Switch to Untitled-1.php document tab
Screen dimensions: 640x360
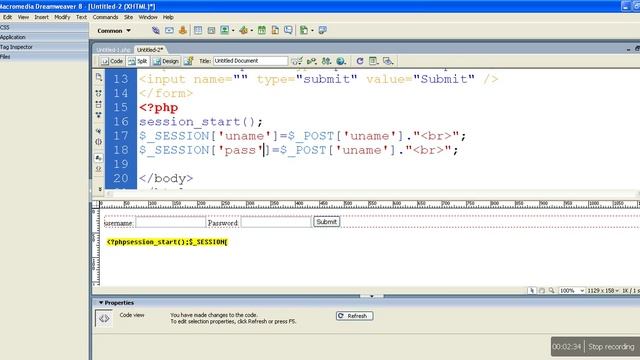coord(113,50)
